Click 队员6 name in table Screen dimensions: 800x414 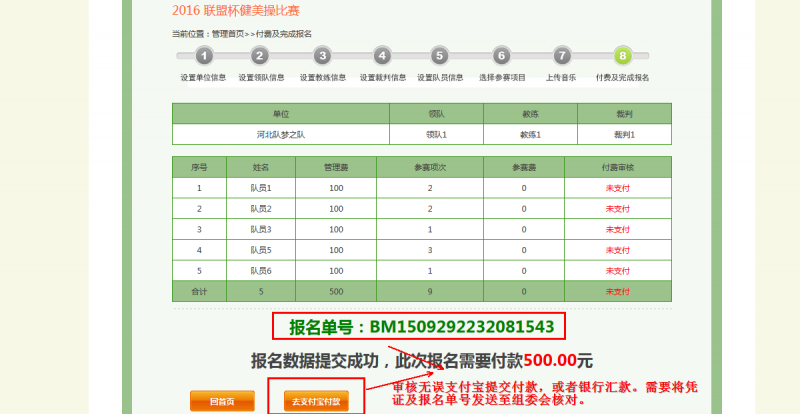tap(261, 270)
